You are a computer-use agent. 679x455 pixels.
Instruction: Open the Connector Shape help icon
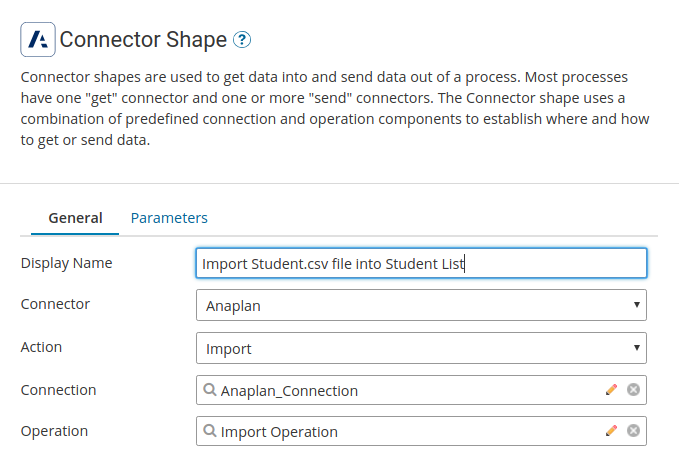(x=241, y=40)
